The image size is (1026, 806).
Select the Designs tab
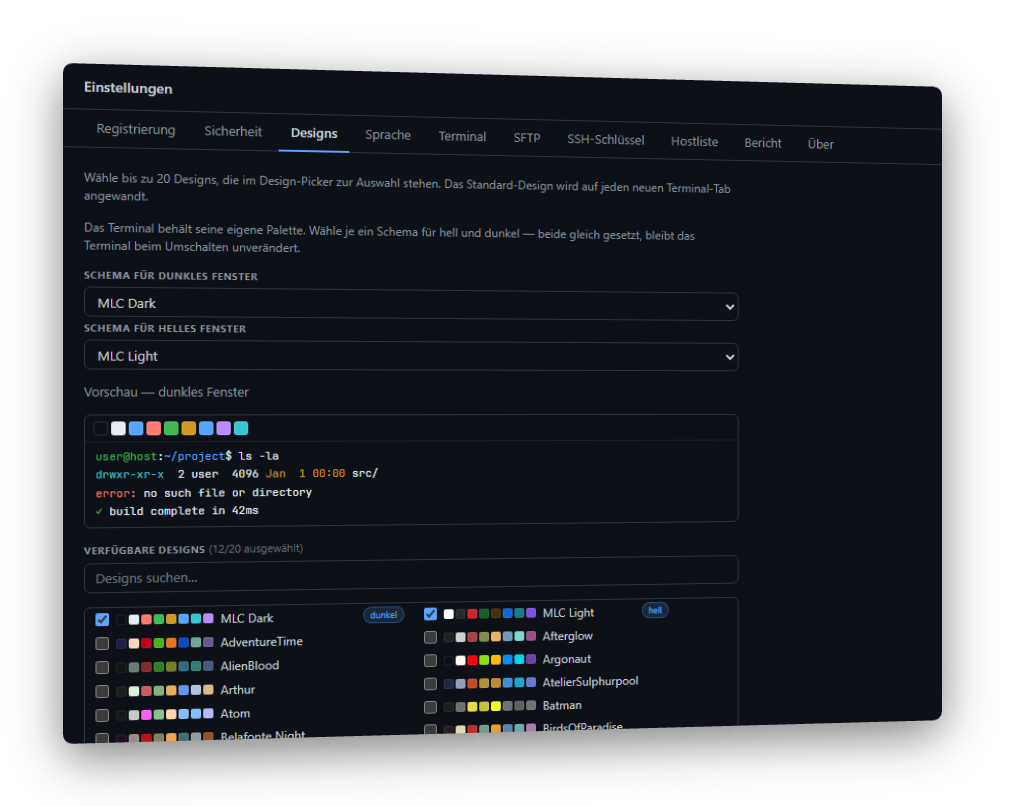point(314,133)
